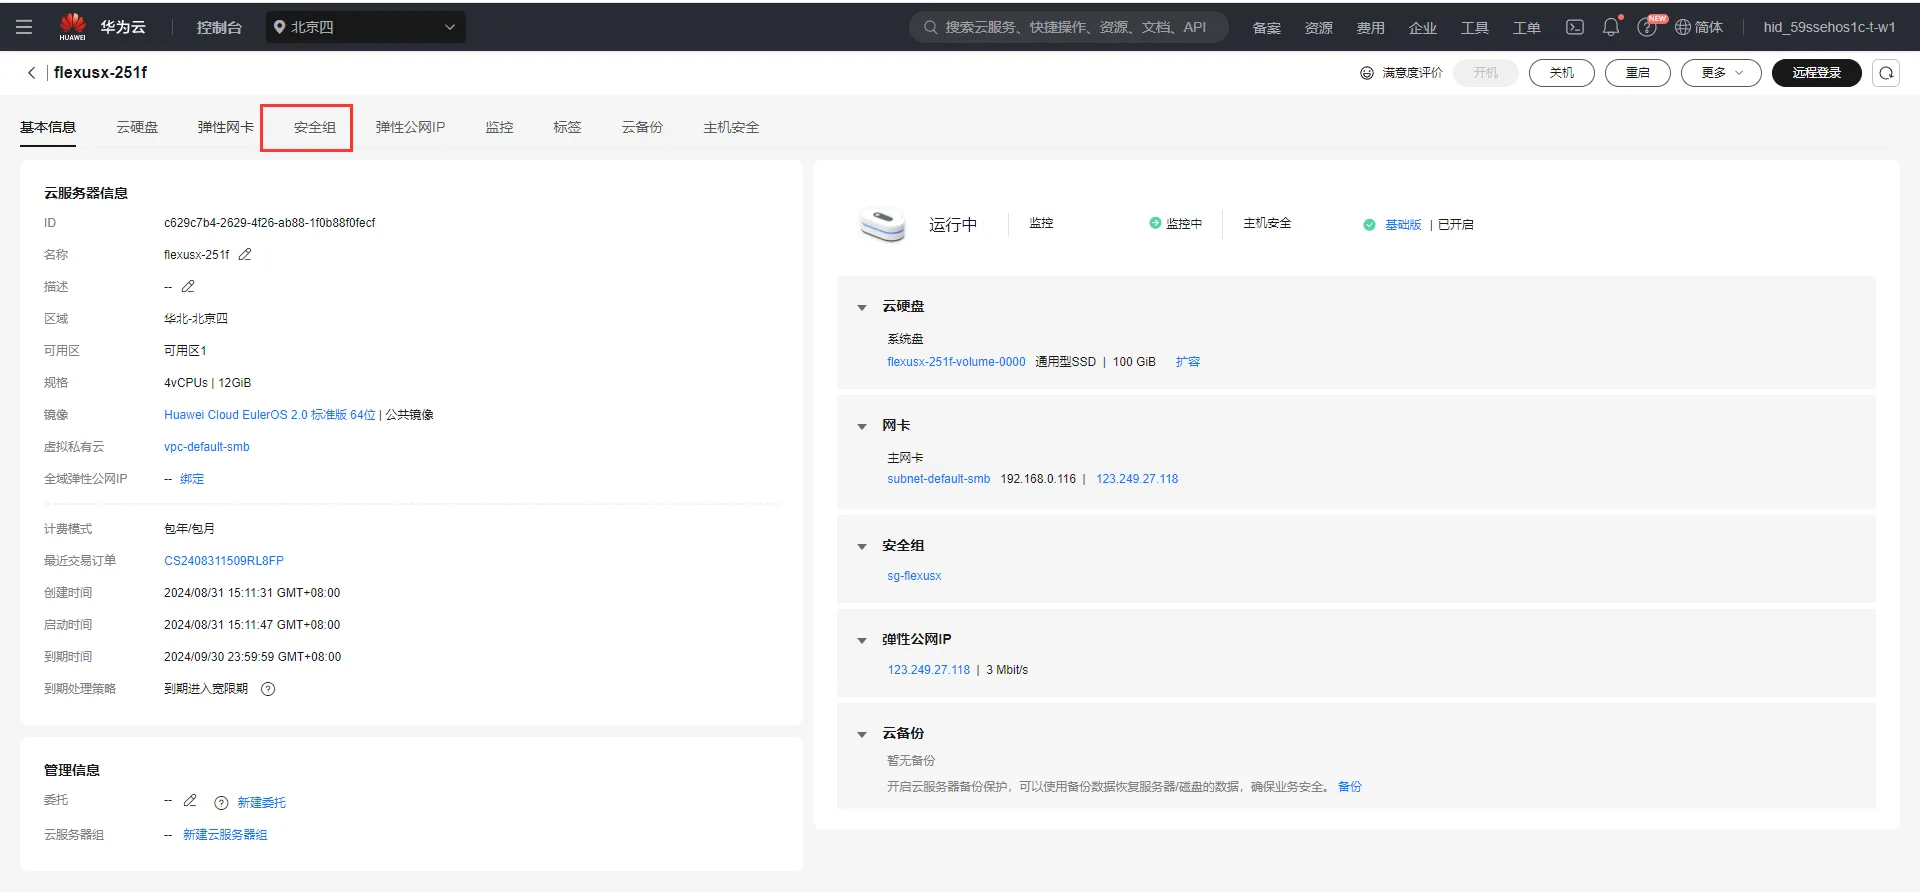Screen dimensions: 1920x892
Task: Open the 费用 top menu
Action: (1371, 27)
